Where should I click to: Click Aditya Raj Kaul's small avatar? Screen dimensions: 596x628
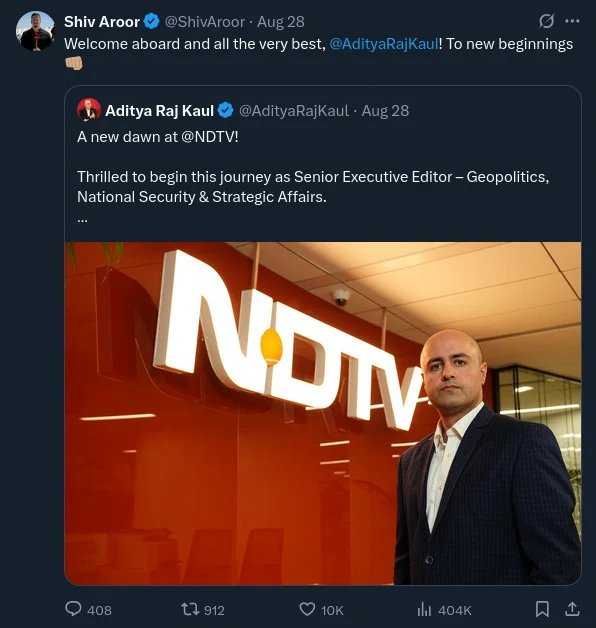click(x=89, y=110)
